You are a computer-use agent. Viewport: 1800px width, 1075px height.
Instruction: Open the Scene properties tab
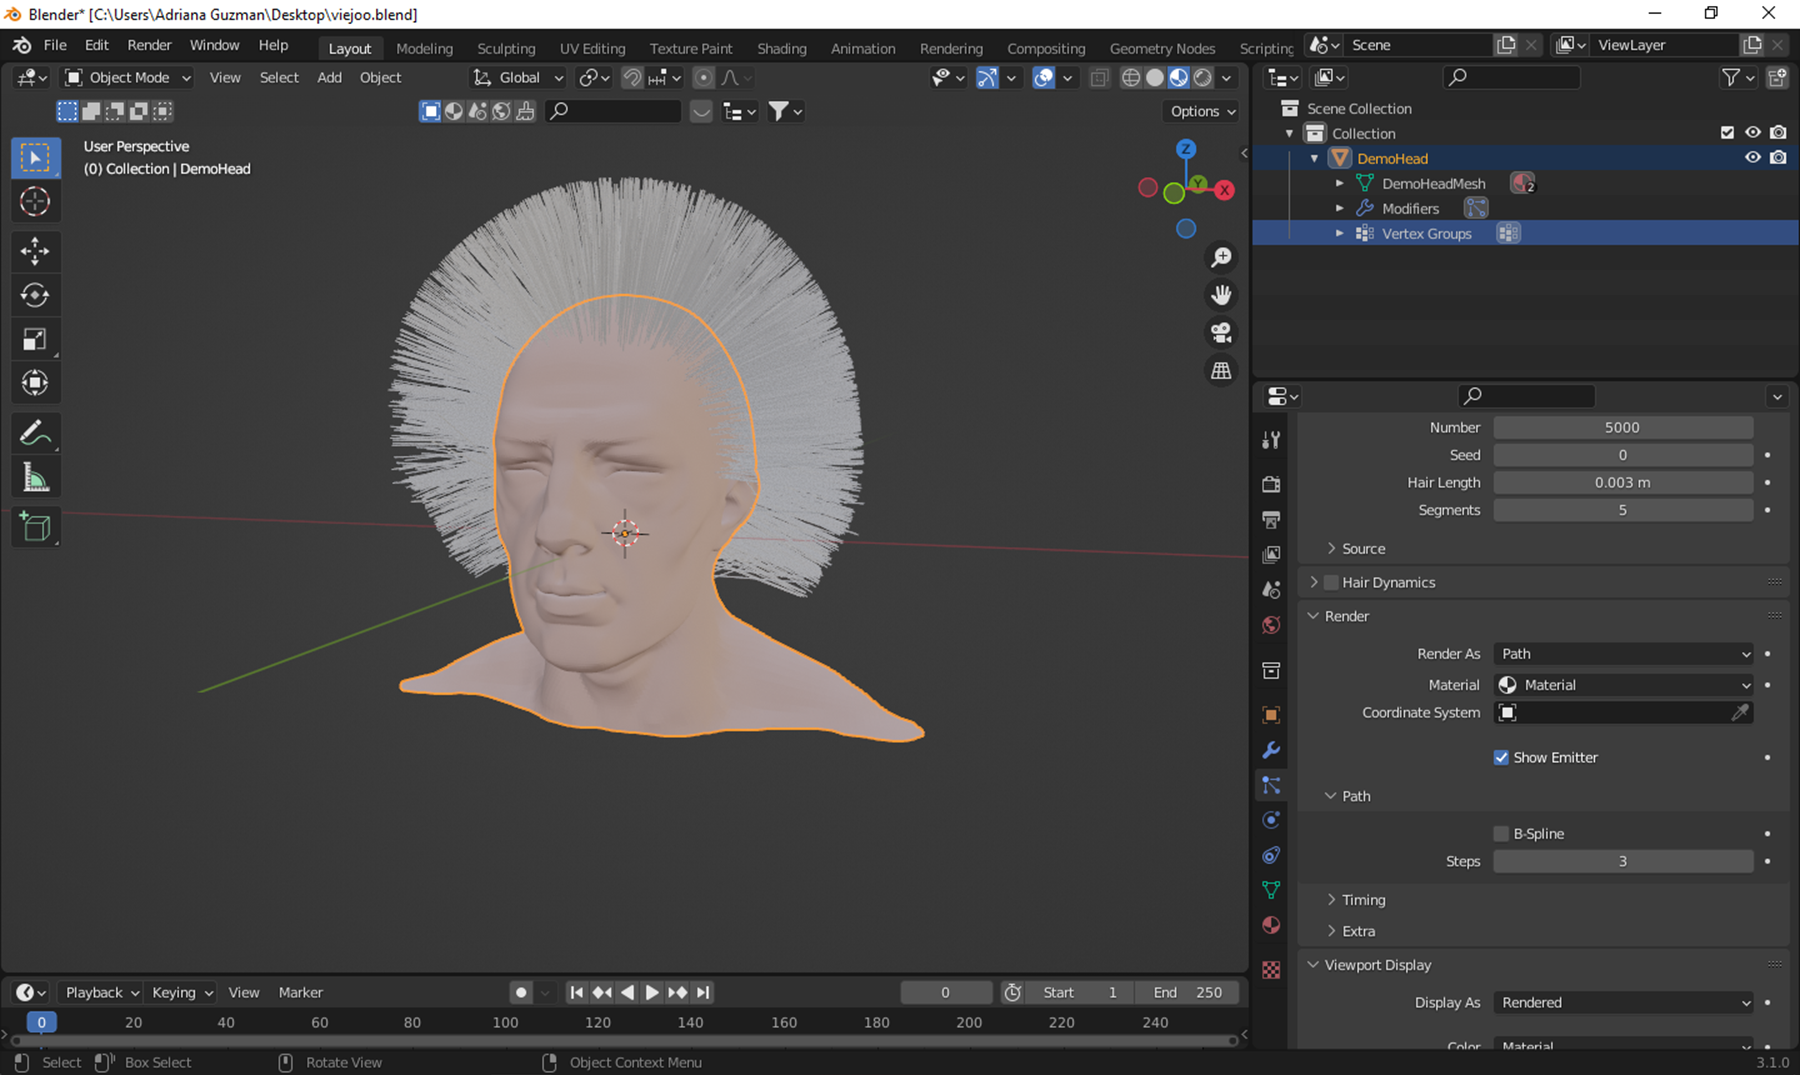coord(1271,589)
